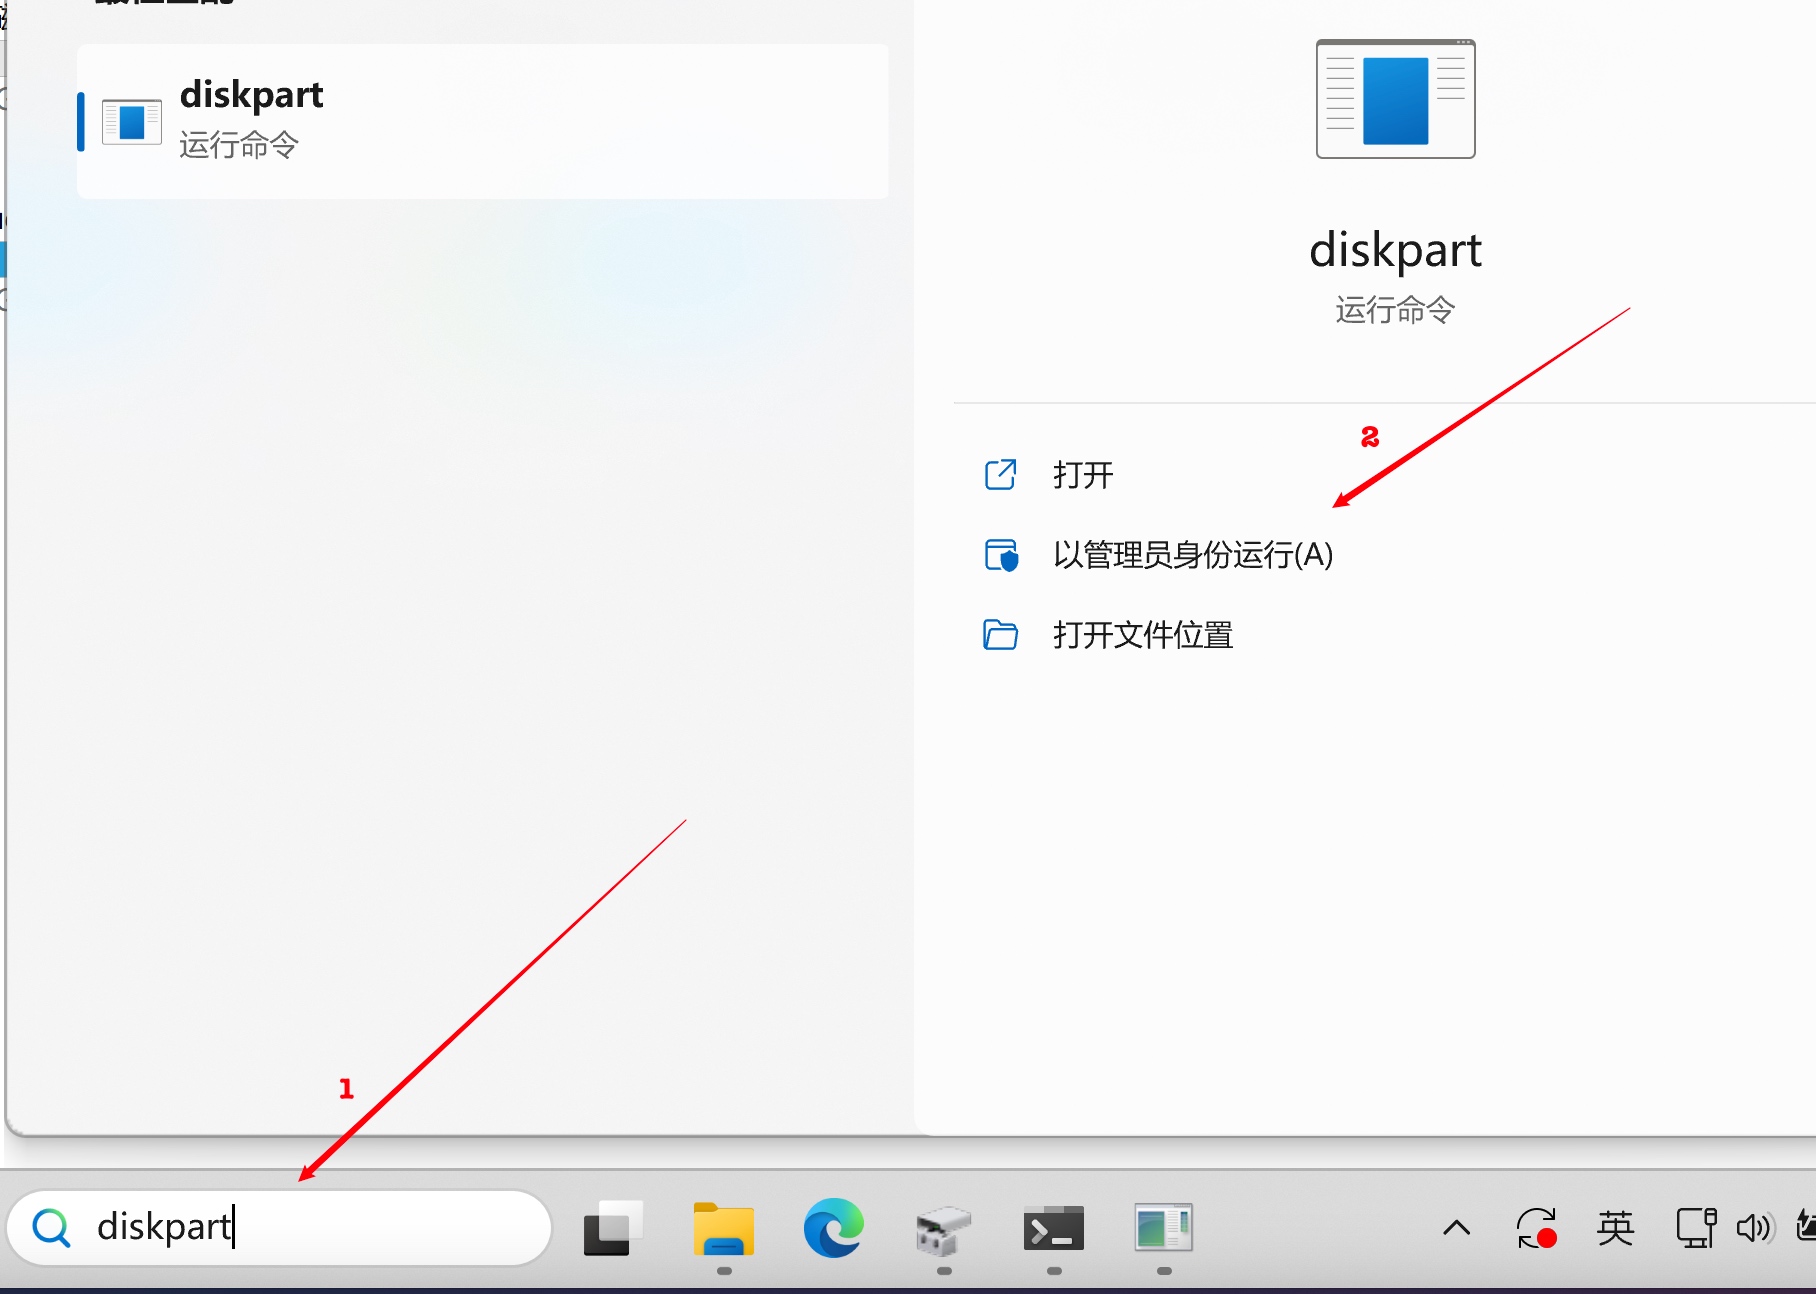The height and width of the screenshot is (1294, 1816).
Task: Choose 打开文件位置 option
Action: pyautogui.click(x=1142, y=634)
